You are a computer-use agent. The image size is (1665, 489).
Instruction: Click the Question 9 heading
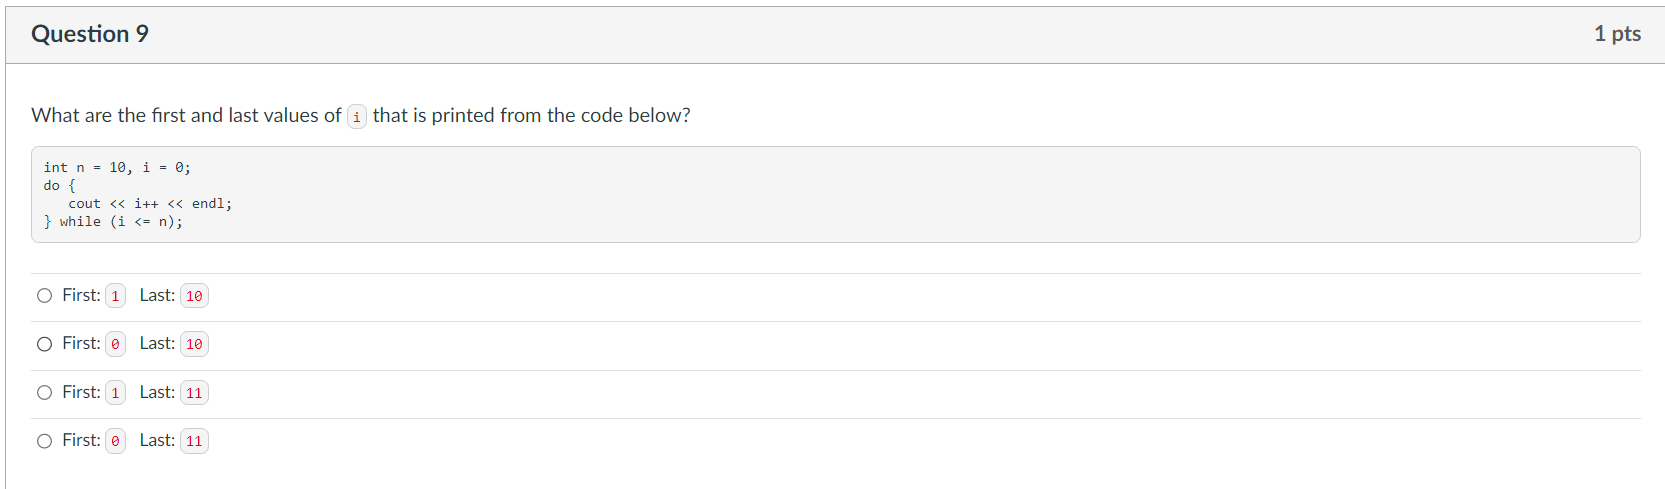point(90,34)
